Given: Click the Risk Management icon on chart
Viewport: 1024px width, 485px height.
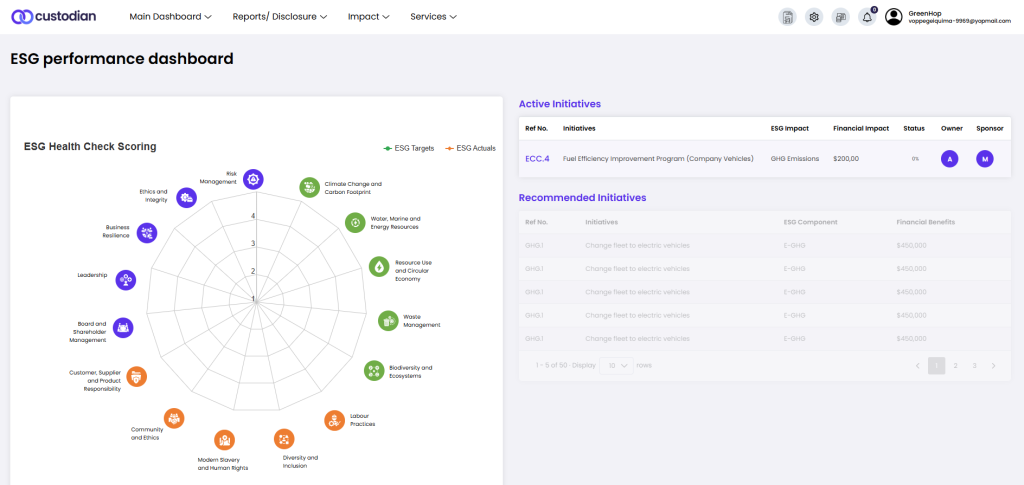Looking at the screenshot, I should point(254,179).
